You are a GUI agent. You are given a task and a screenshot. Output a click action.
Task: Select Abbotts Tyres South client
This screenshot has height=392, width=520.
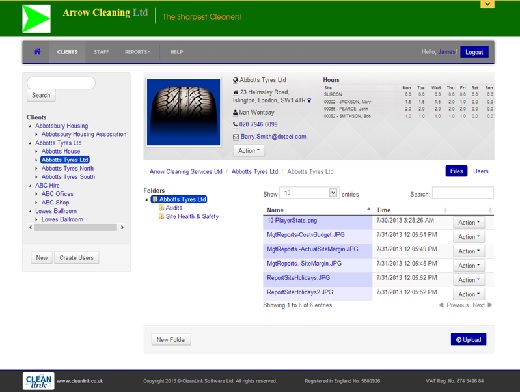68,177
